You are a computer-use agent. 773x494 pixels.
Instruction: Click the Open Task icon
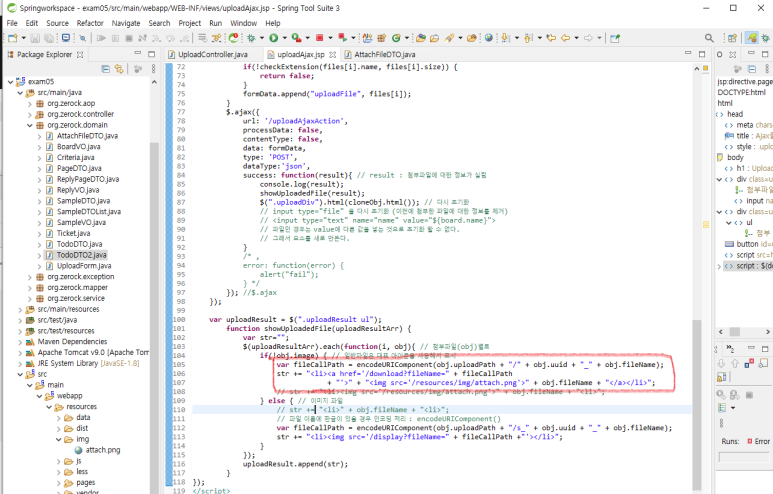(x=434, y=38)
